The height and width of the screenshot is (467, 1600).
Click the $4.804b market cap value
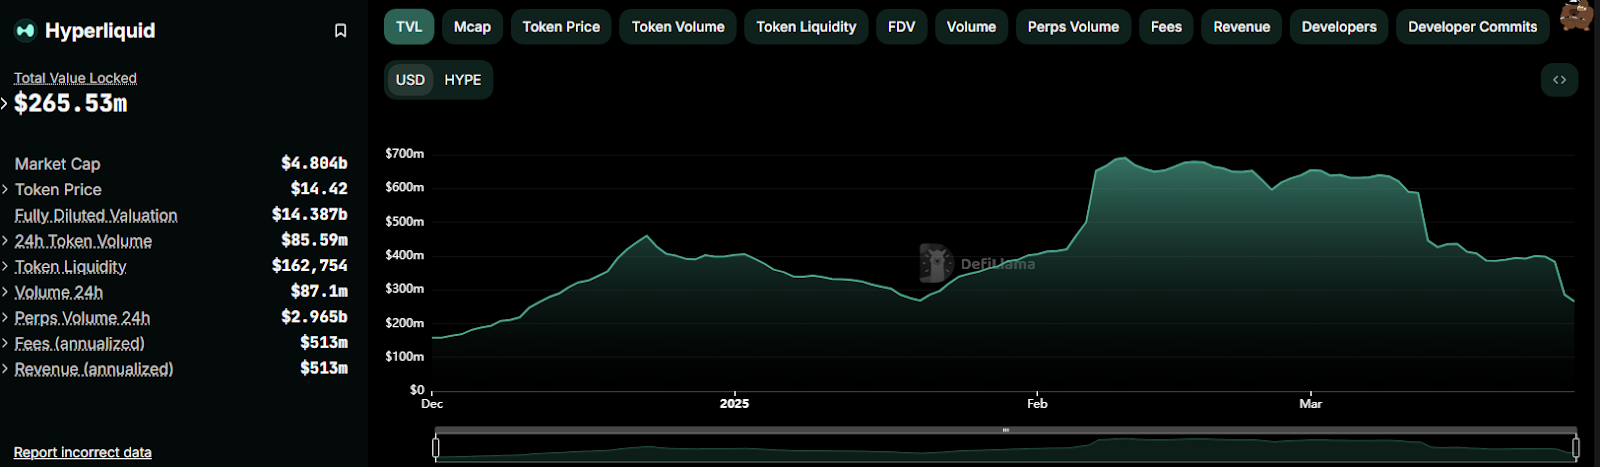(x=314, y=163)
